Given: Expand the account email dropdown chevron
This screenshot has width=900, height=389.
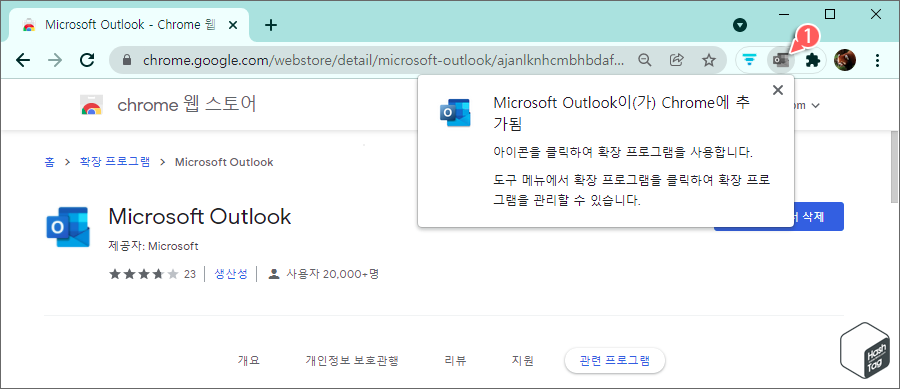Looking at the screenshot, I should [x=816, y=106].
